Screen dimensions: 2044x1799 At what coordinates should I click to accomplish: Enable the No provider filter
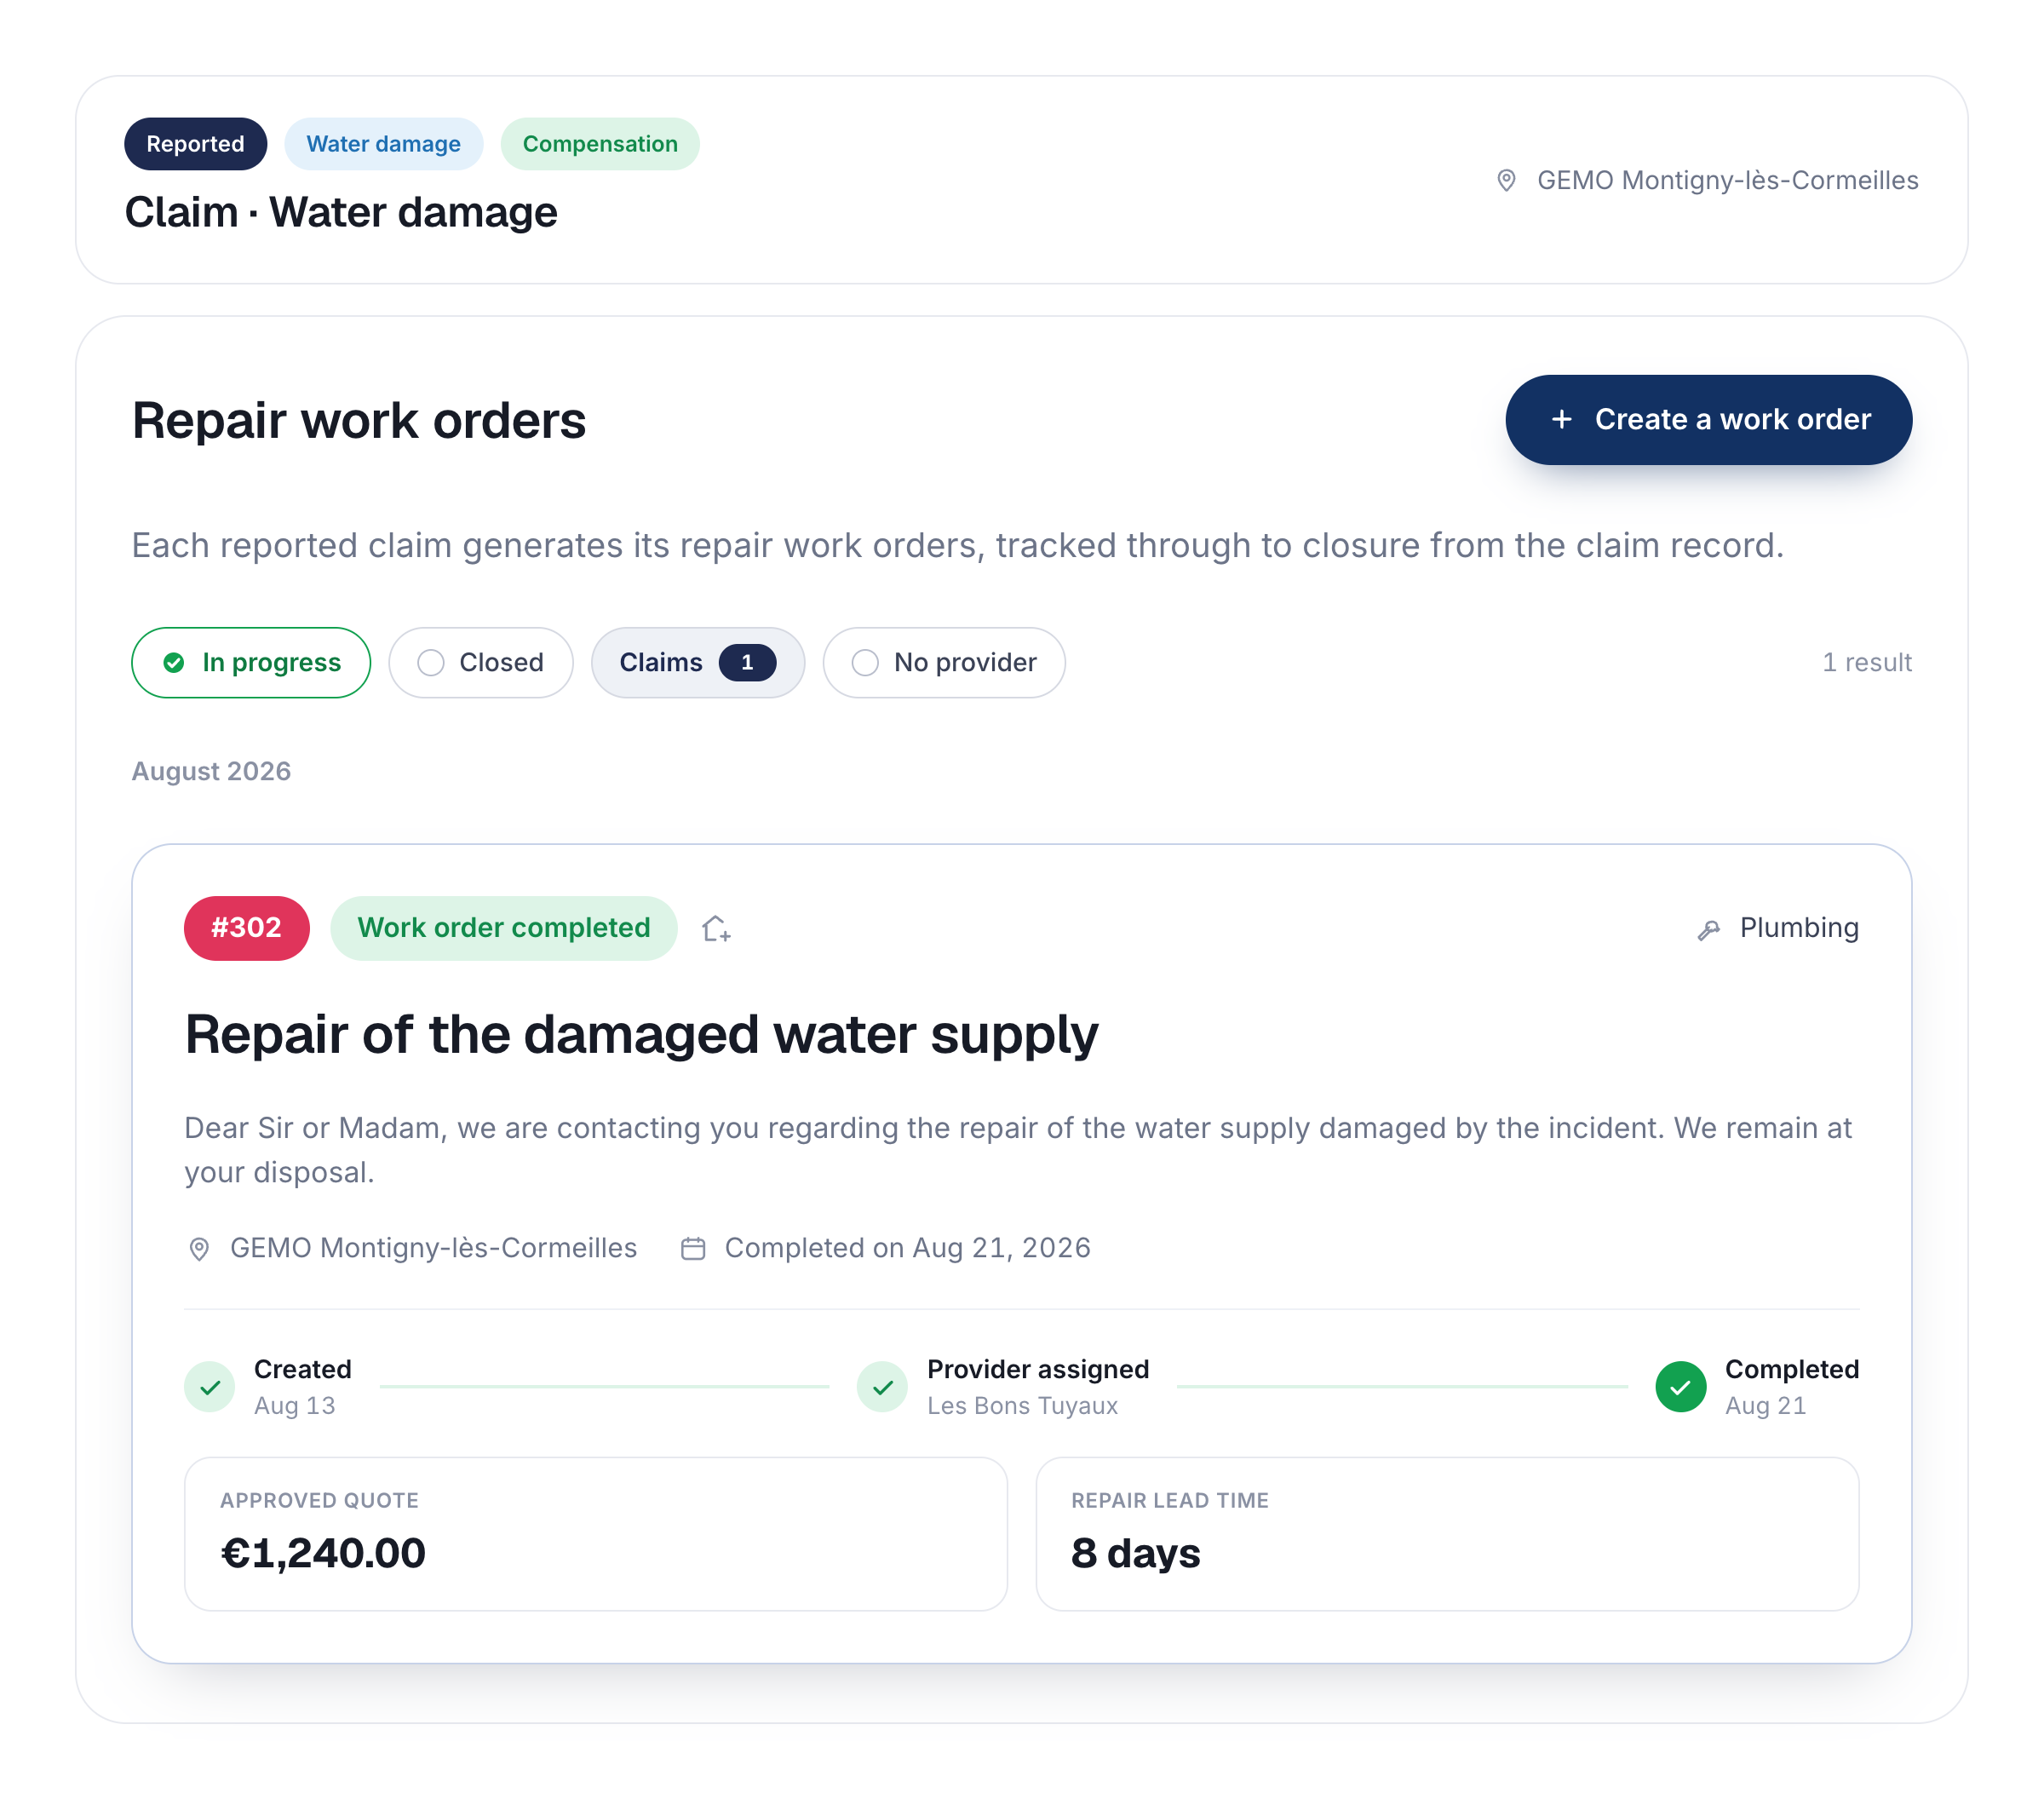pyautogui.click(x=944, y=663)
